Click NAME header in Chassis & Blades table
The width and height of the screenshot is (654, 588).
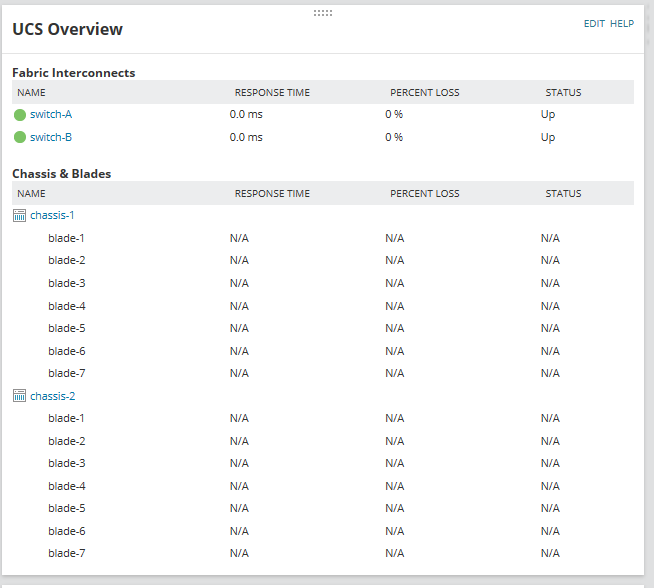pyautogui.click(x=31, y=193)
